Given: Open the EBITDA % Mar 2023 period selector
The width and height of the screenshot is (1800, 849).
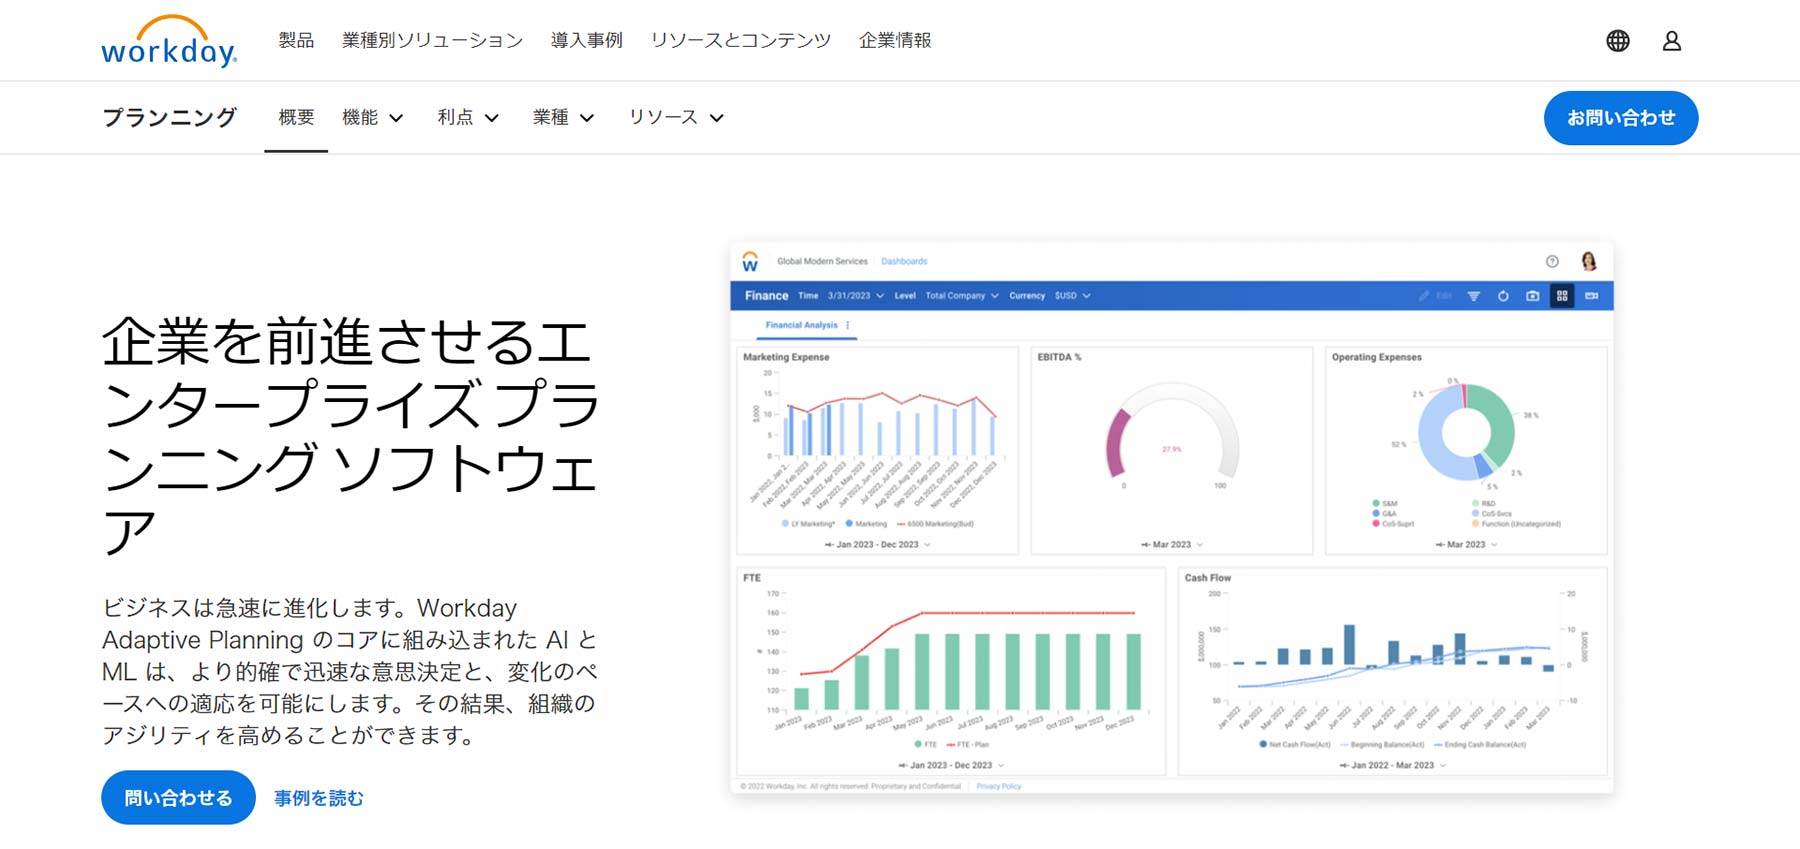Looking at the screenshot, I should click(x=1172, y=545).
